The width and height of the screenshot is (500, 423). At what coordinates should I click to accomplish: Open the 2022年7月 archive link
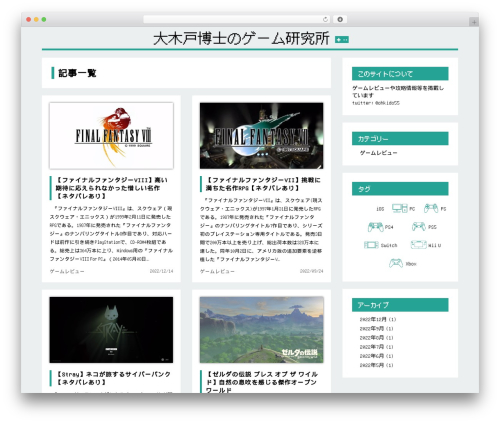(376, 347)
